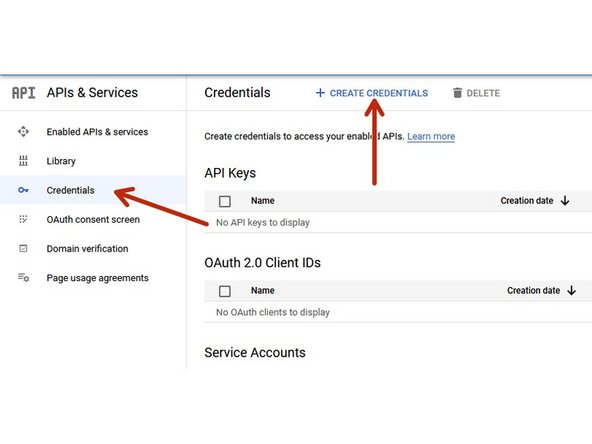Click the API Keys section heading

pos(230,173)
